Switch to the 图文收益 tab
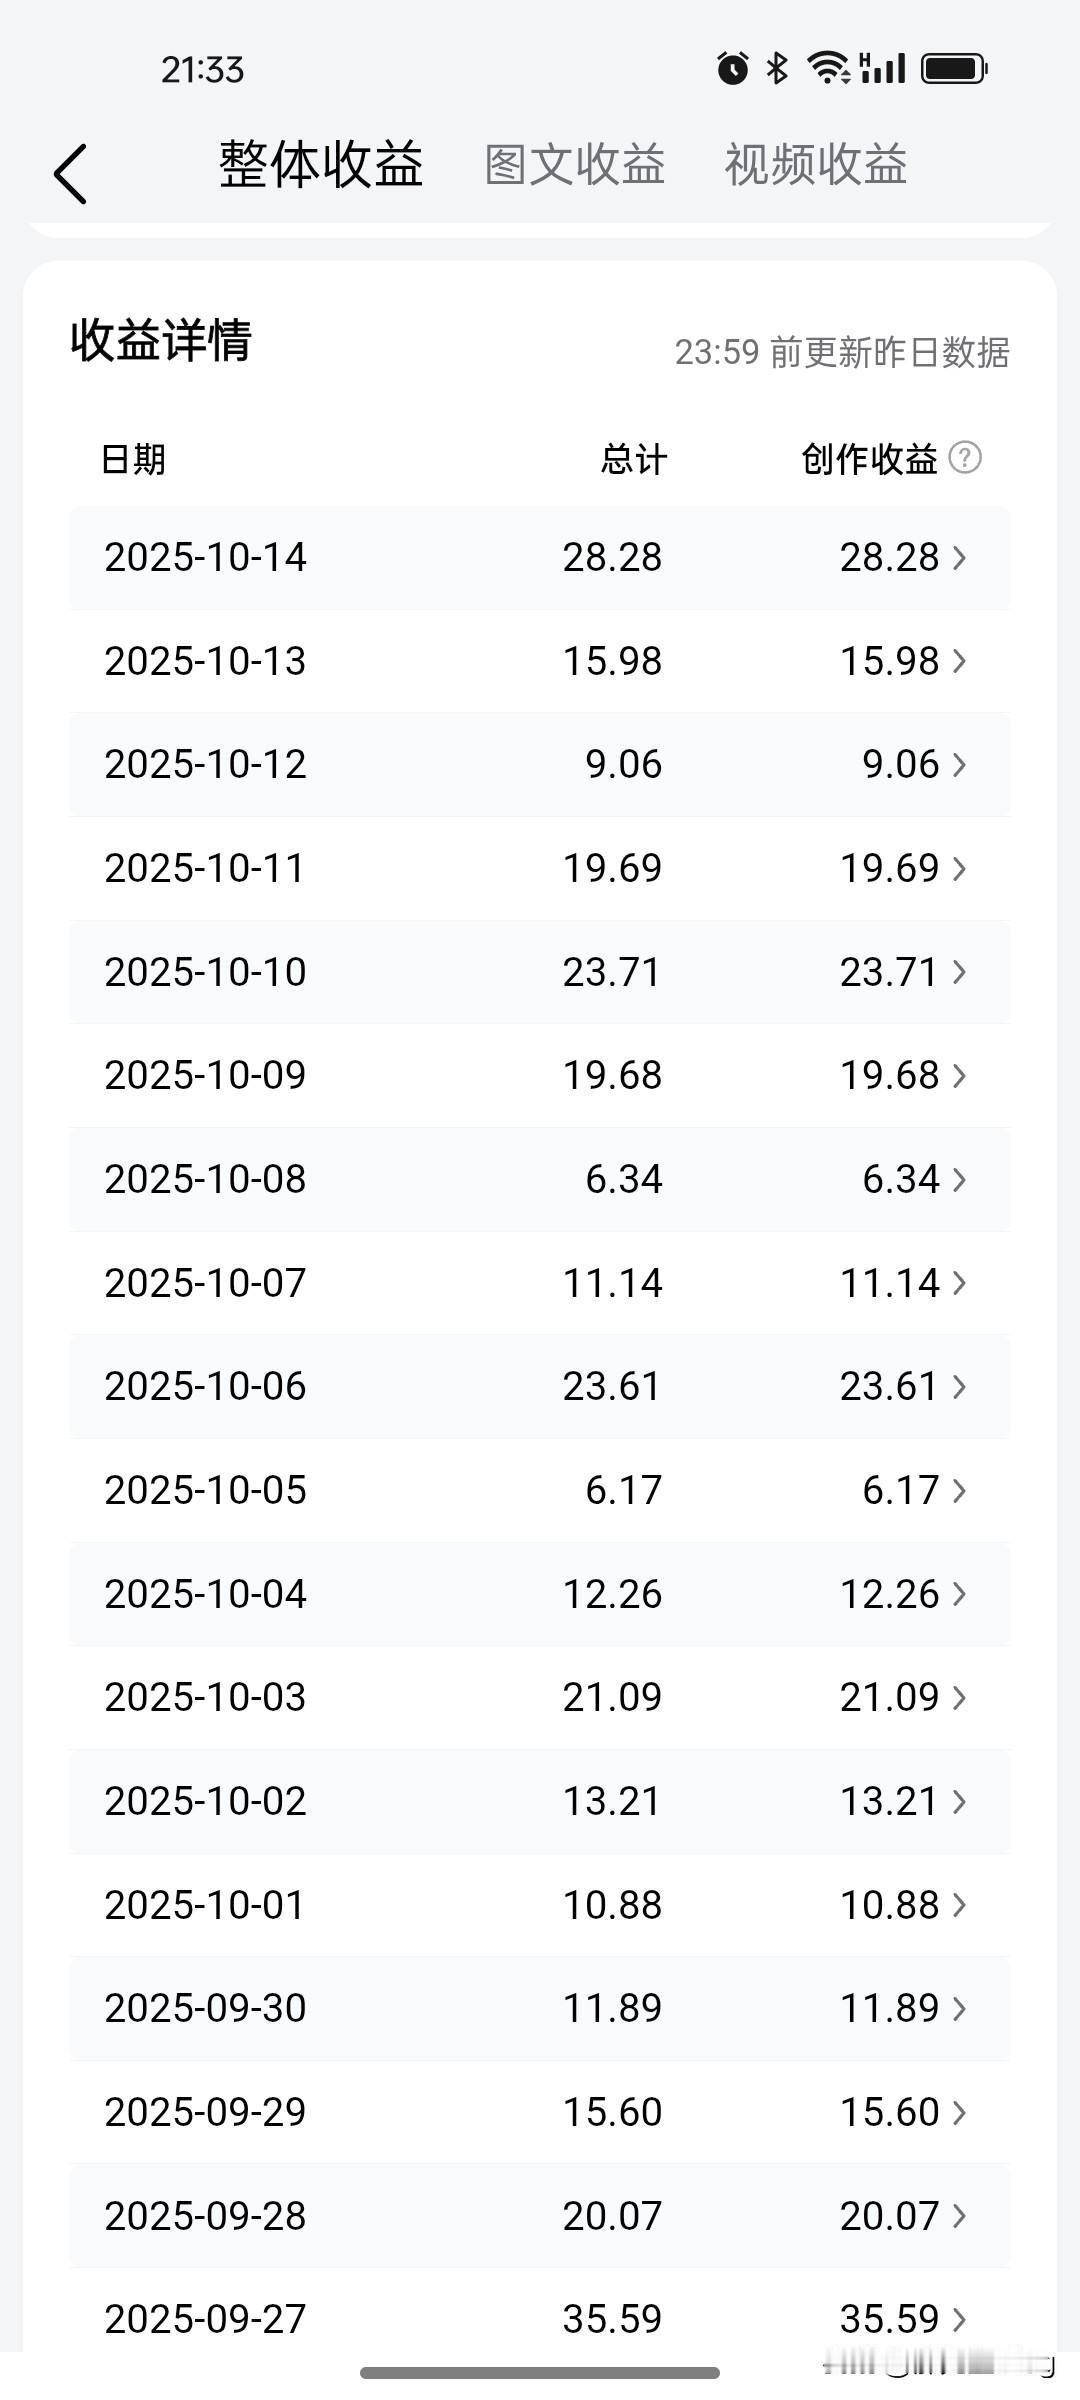1080x2400 pixels. point(575,165)
